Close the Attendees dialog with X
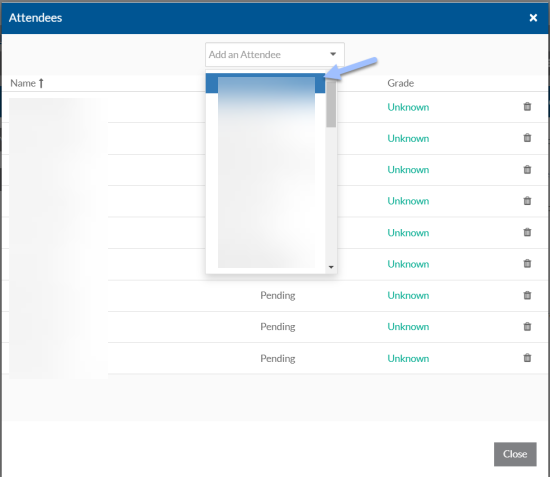The height and width of the screenshot is (477, 550). tap(533, 18)
